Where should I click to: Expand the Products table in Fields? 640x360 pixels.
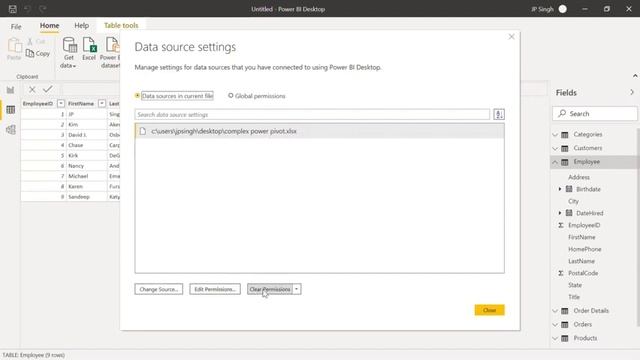pyautogui.click(x=555, y=338)
